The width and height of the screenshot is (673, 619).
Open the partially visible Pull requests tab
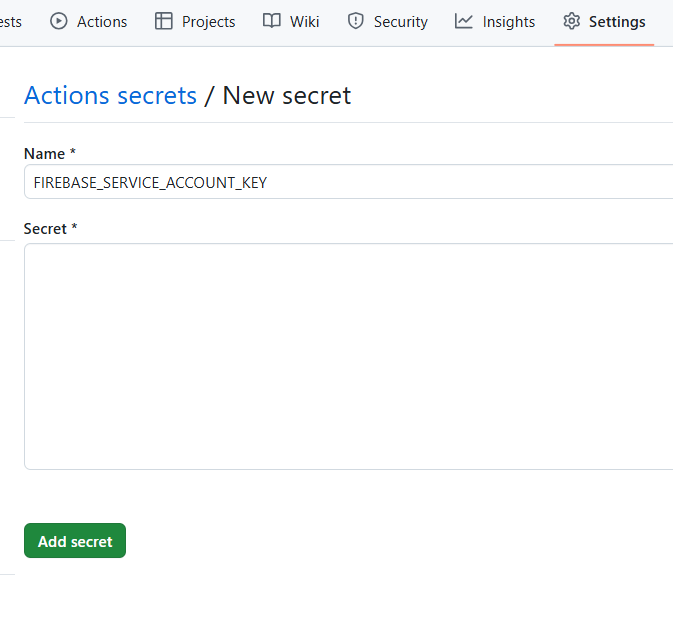click(10, 22)
